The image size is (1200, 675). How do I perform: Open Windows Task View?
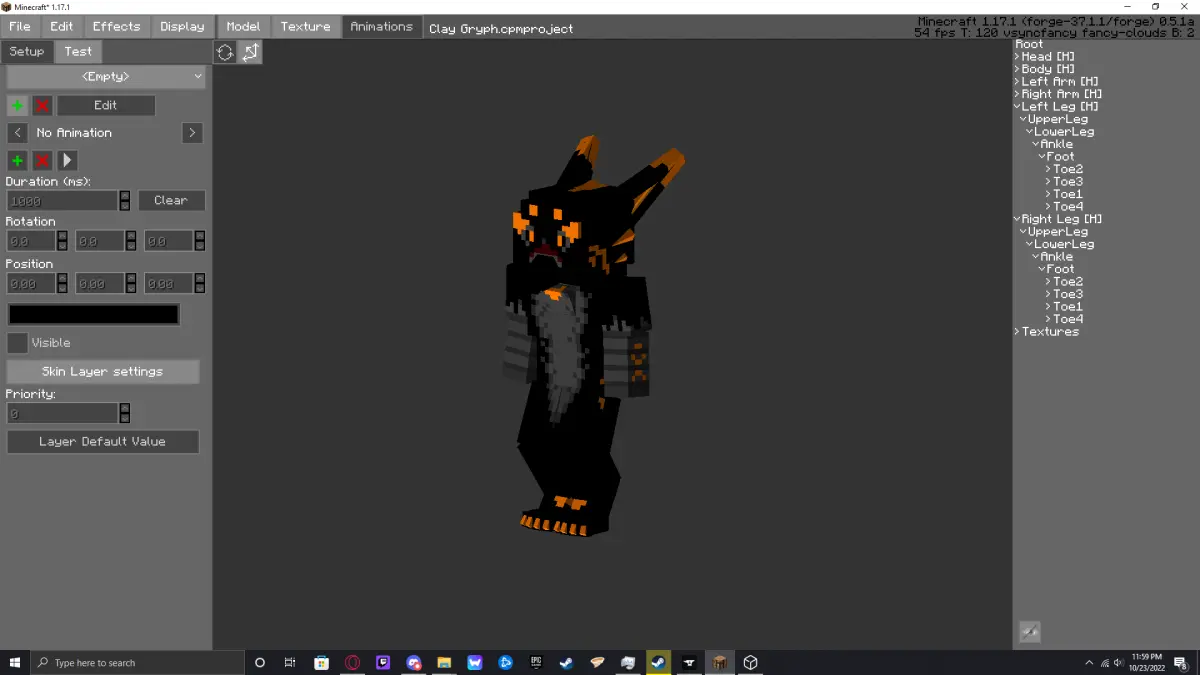(x=290, y=662)
